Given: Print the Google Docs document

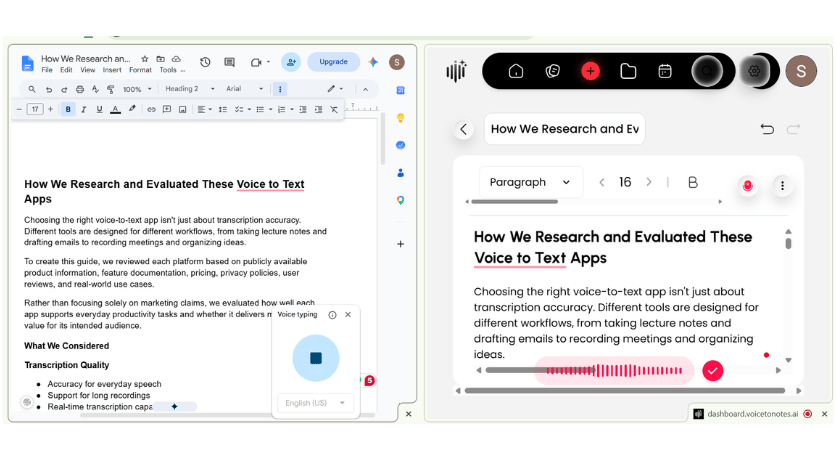Looking at the screenshot, I should (x=79, y=89).
